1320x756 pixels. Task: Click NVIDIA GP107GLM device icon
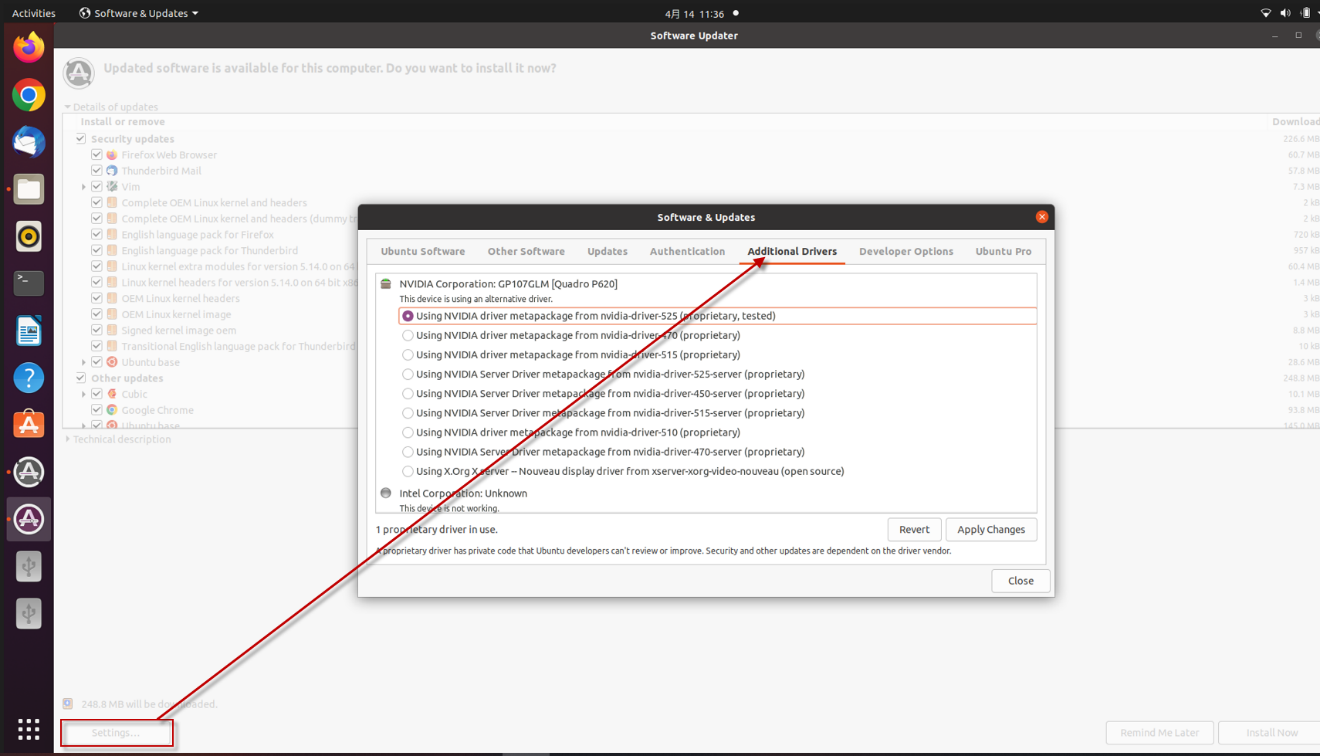click(x=386, y=284)
